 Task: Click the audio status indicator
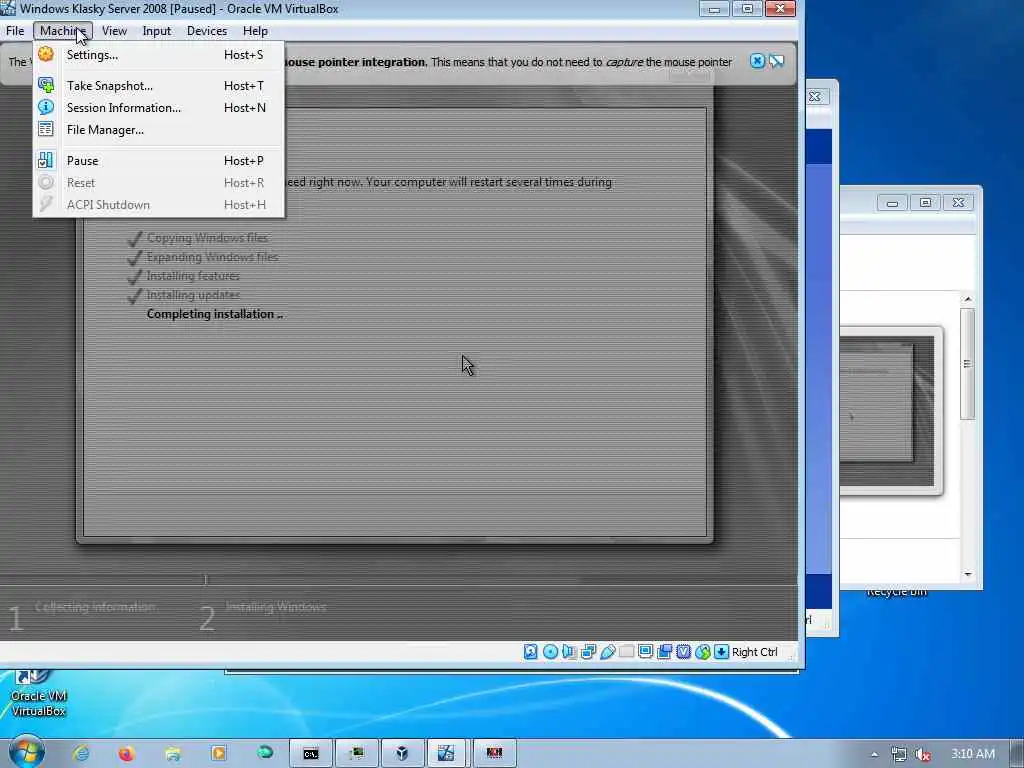569,652
